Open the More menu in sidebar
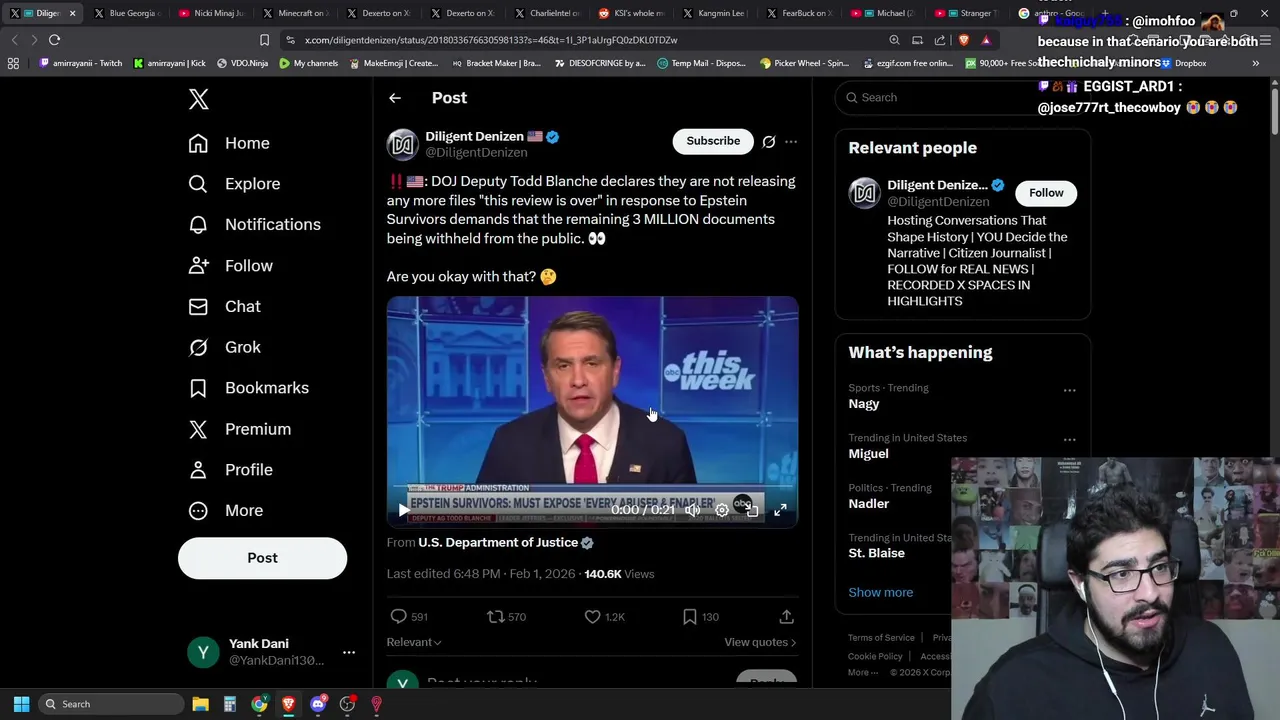 (x=226, y=511)
